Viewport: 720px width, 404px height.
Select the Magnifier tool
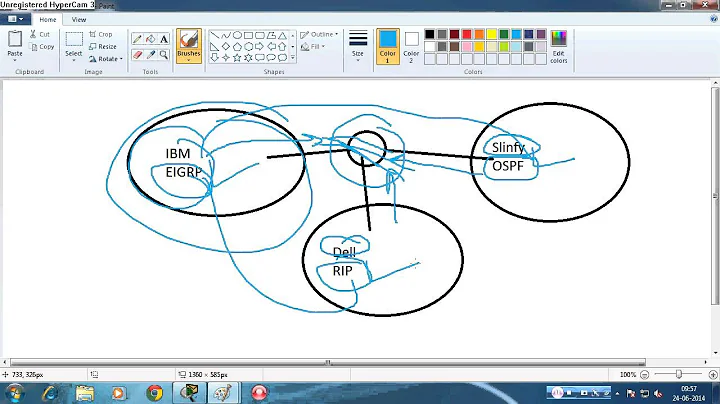(164, 55)
